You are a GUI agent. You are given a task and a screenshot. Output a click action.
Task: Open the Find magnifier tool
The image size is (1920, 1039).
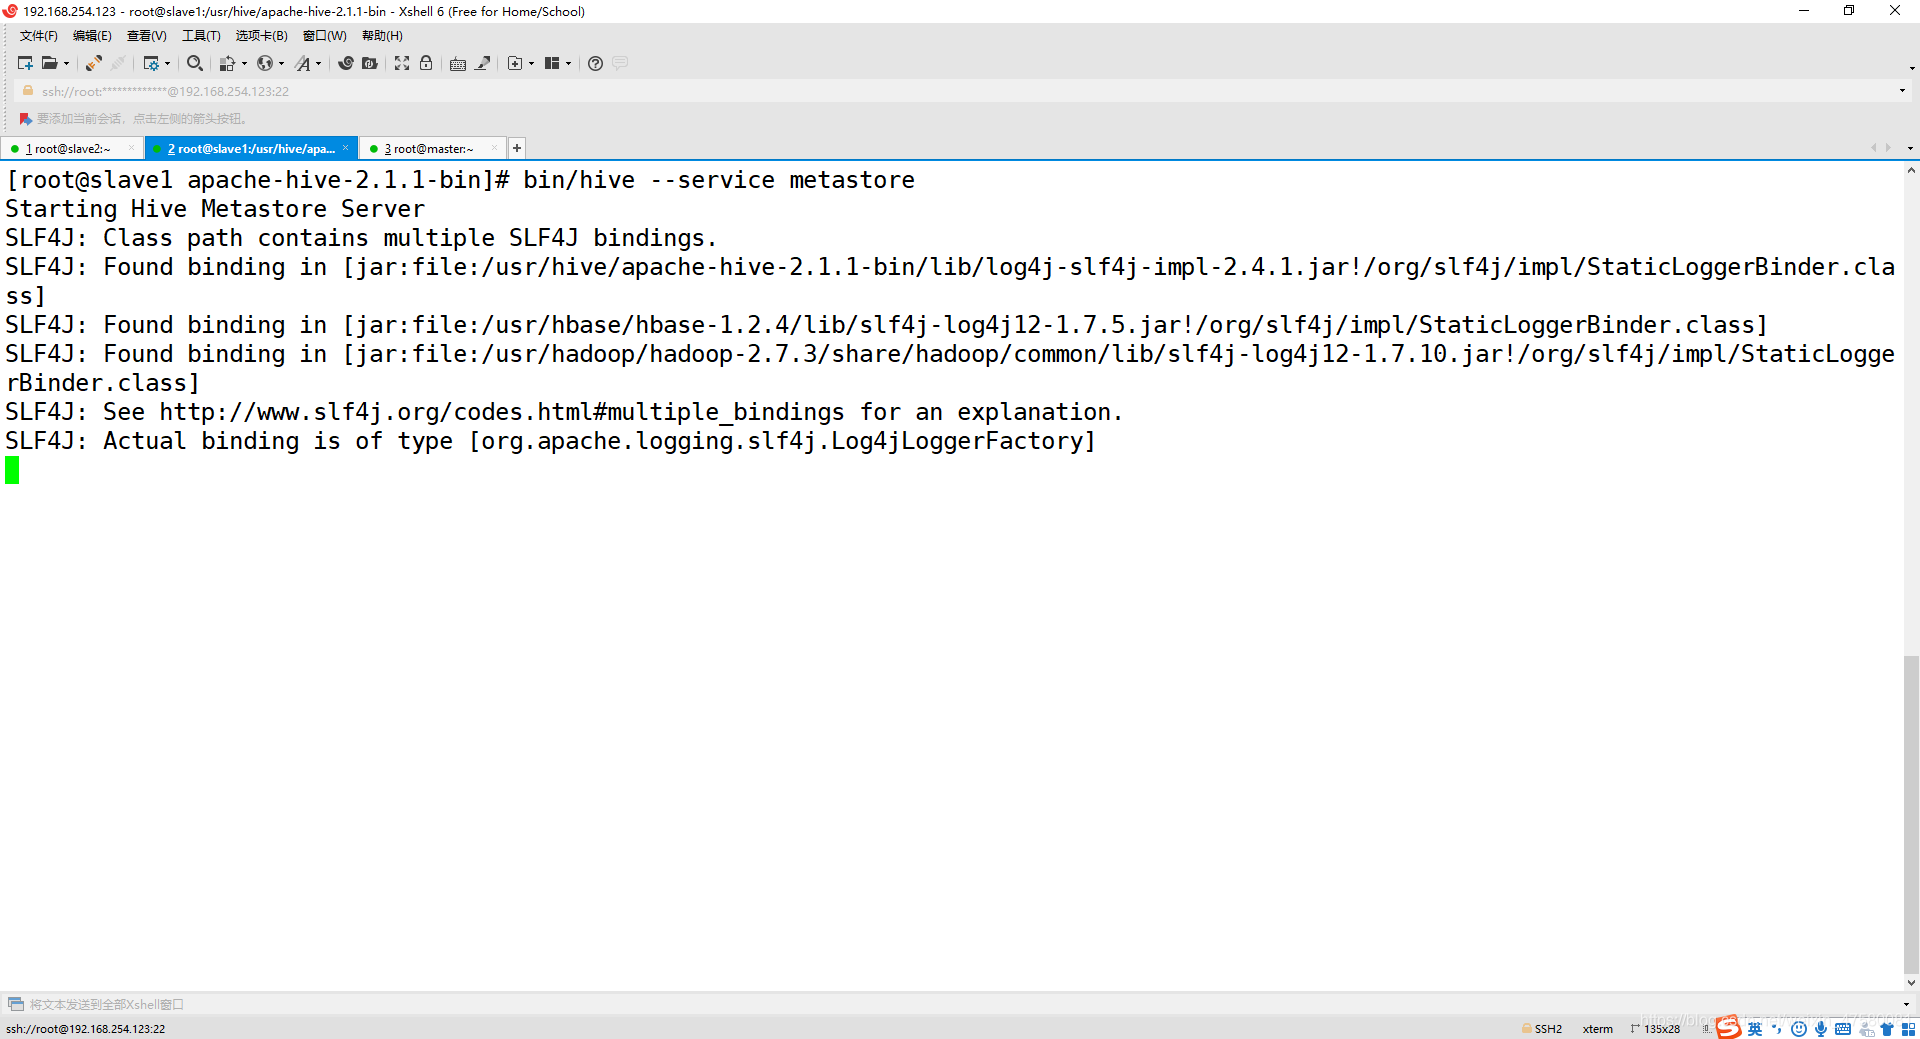(x=195, y=63)
